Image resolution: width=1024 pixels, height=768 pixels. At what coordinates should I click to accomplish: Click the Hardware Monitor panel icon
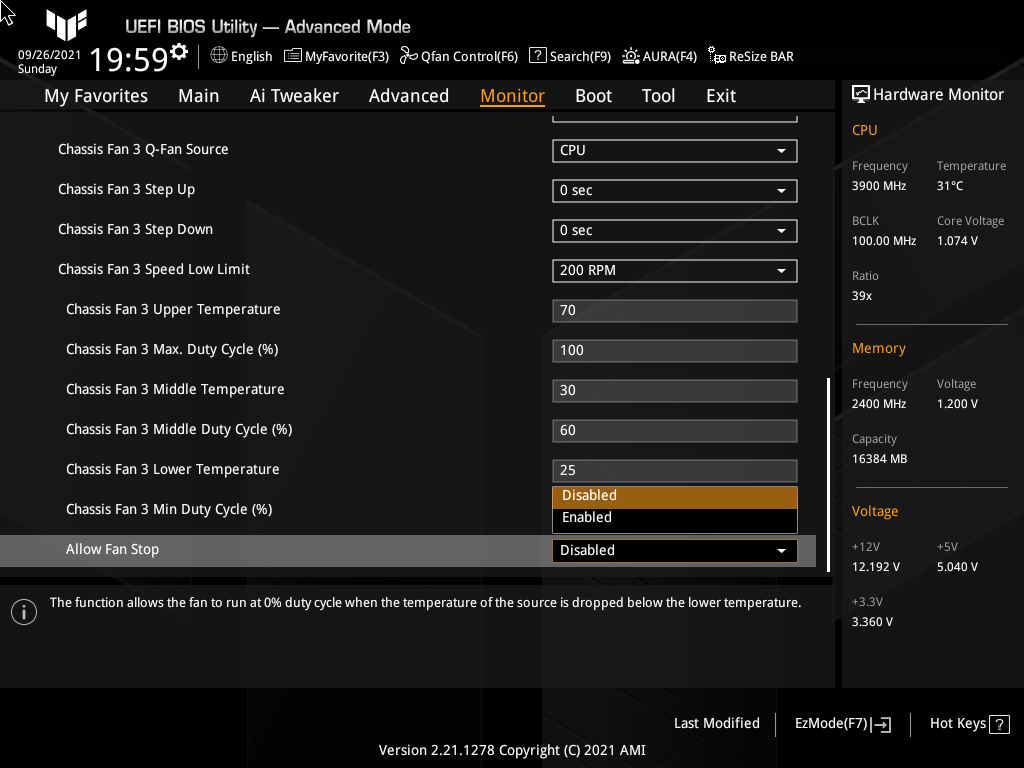861,93
